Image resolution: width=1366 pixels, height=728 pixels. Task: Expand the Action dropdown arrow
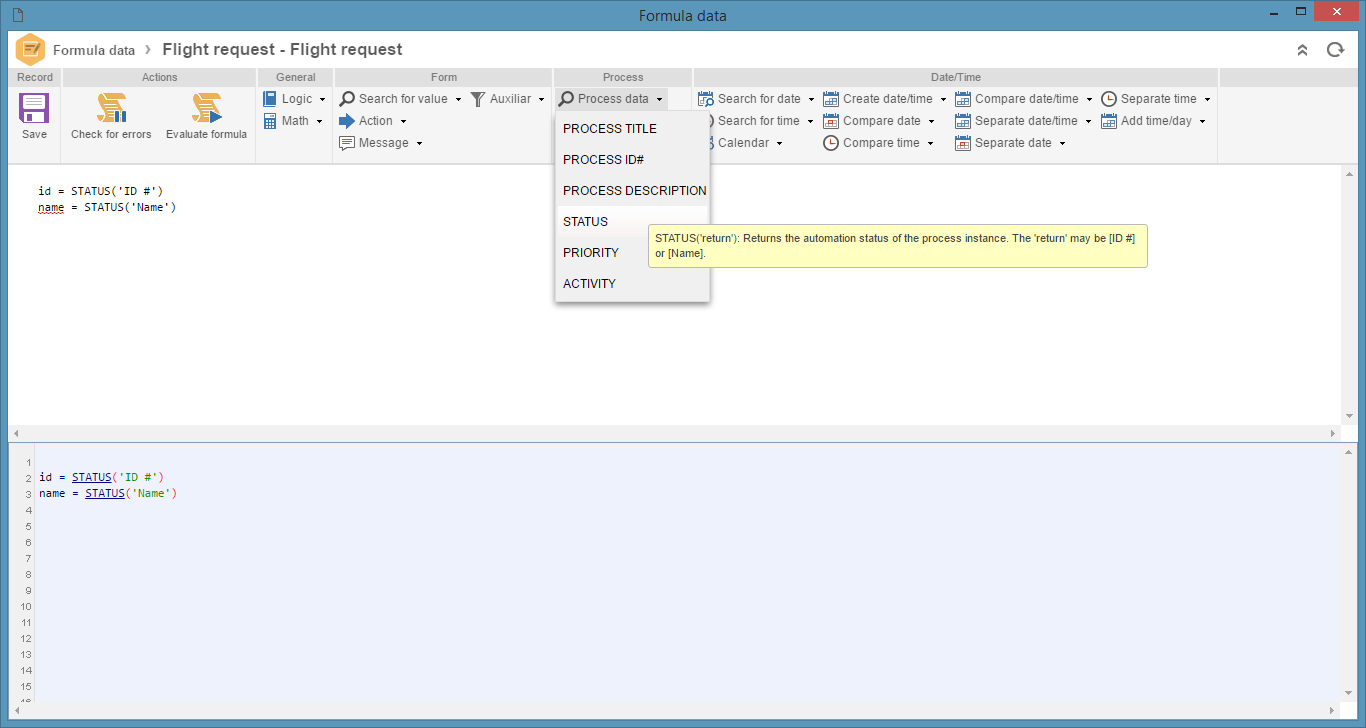403,122
